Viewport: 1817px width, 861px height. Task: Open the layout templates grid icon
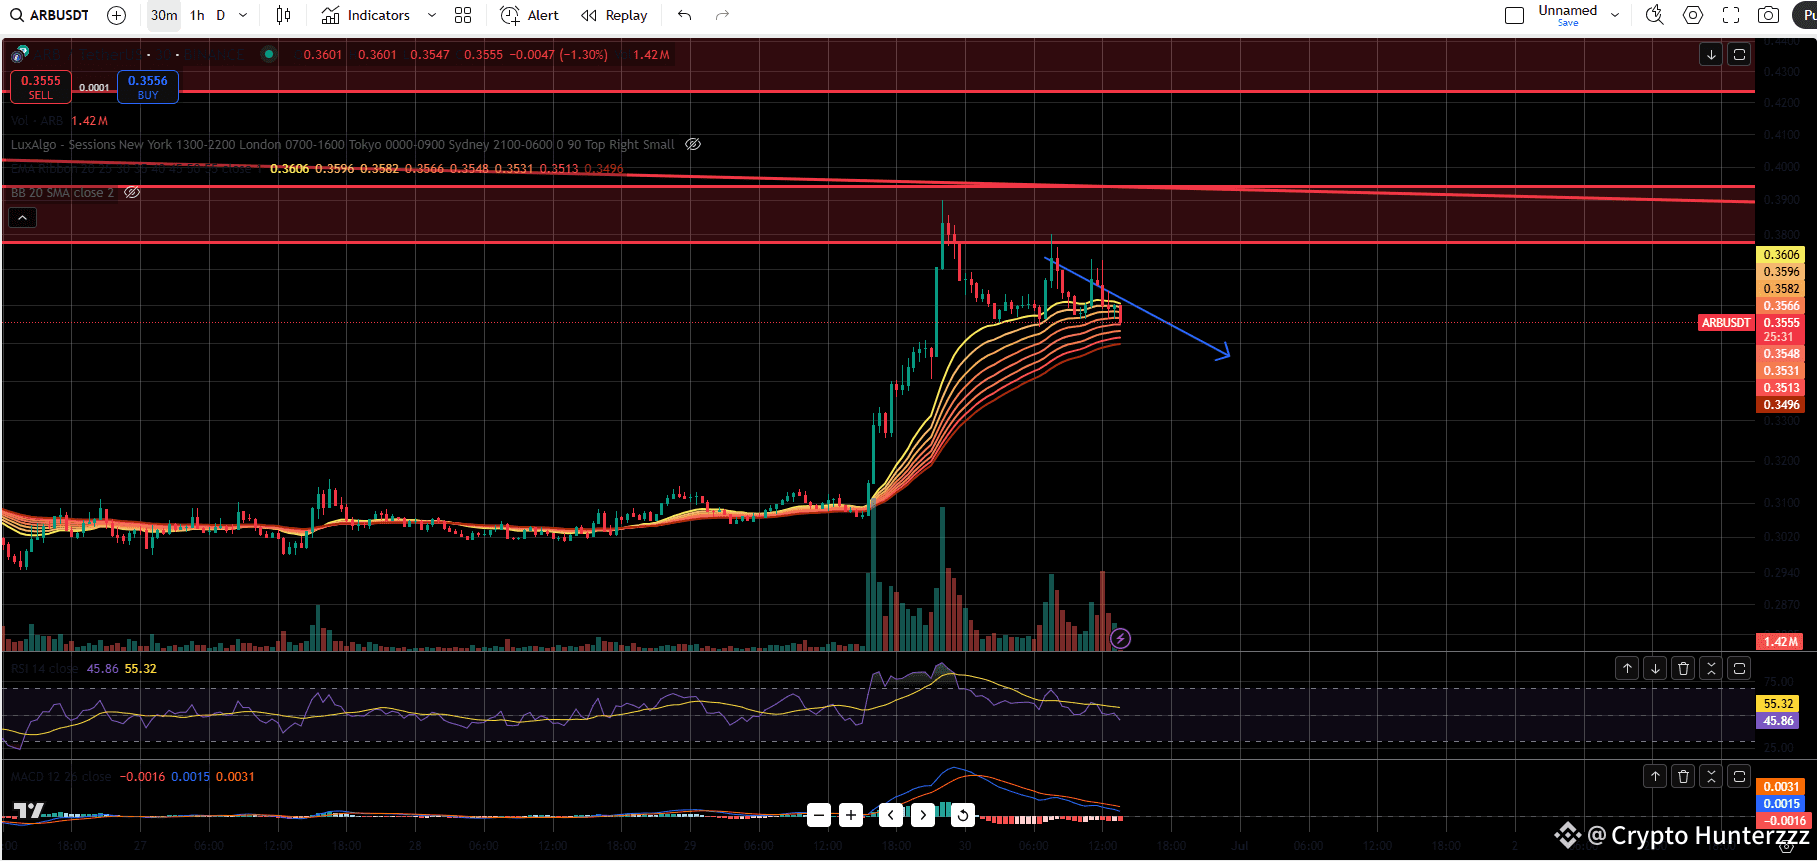pyautogui.click(x=462, y=15)
